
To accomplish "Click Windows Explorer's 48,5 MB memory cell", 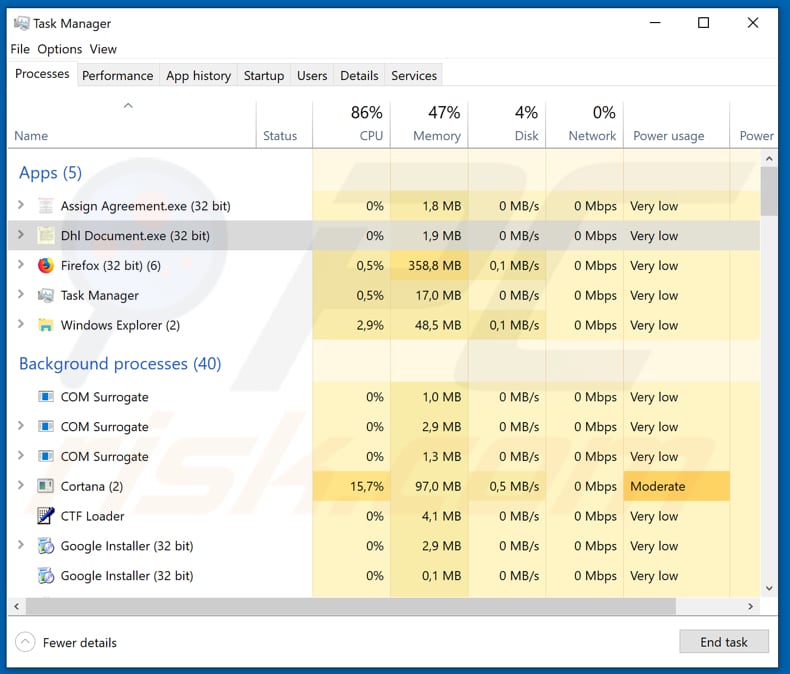I will pyautogui.click(x=429, y=325).
